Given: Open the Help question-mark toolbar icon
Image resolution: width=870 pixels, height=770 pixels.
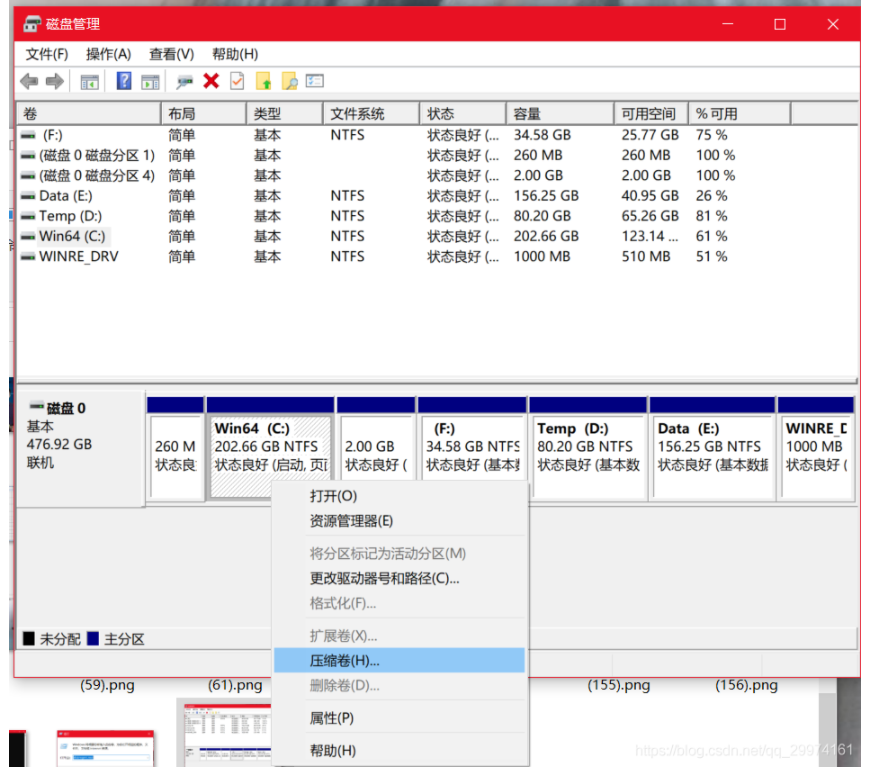Looking at the screenshot, I should coord(124,81).
